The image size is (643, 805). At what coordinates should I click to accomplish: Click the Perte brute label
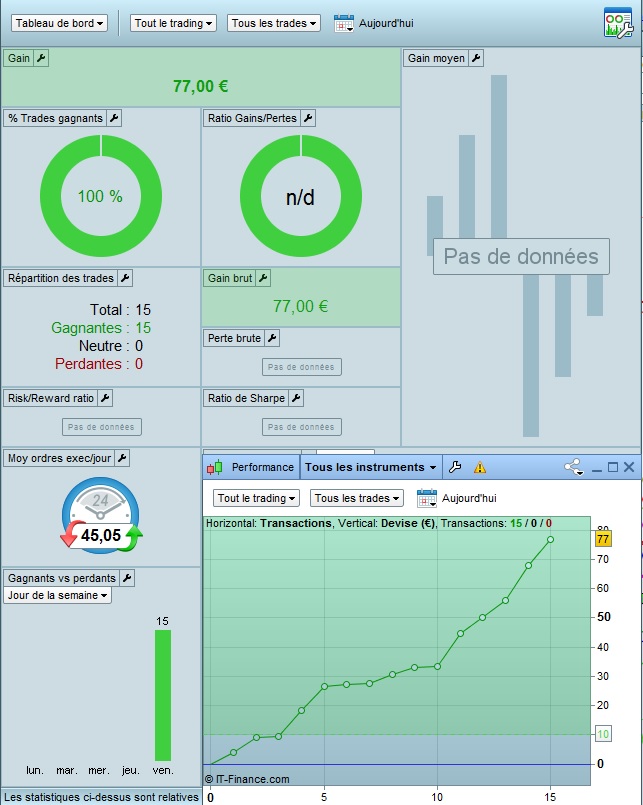(x=234, y=338)
